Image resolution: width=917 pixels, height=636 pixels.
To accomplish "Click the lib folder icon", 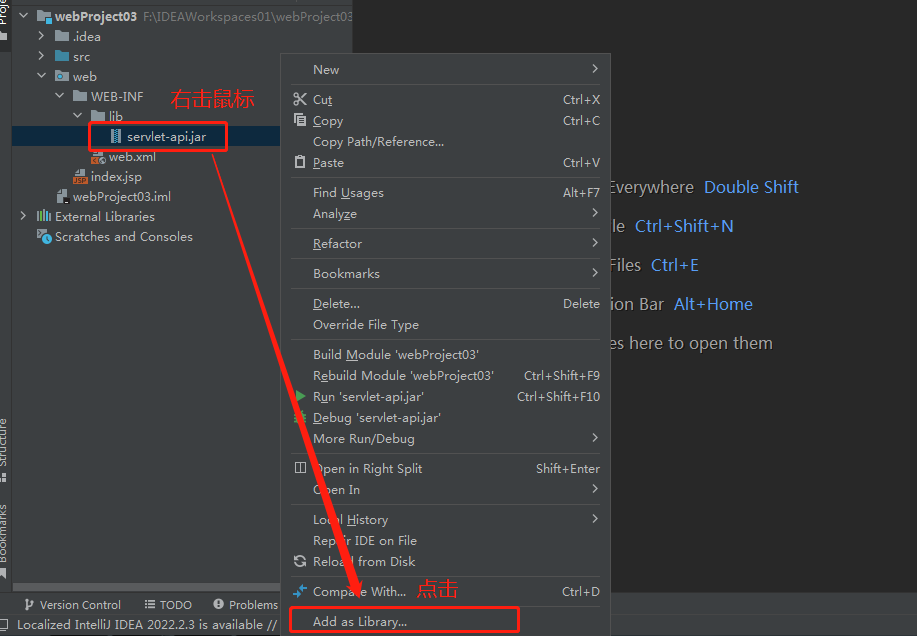I will (98, 116).
